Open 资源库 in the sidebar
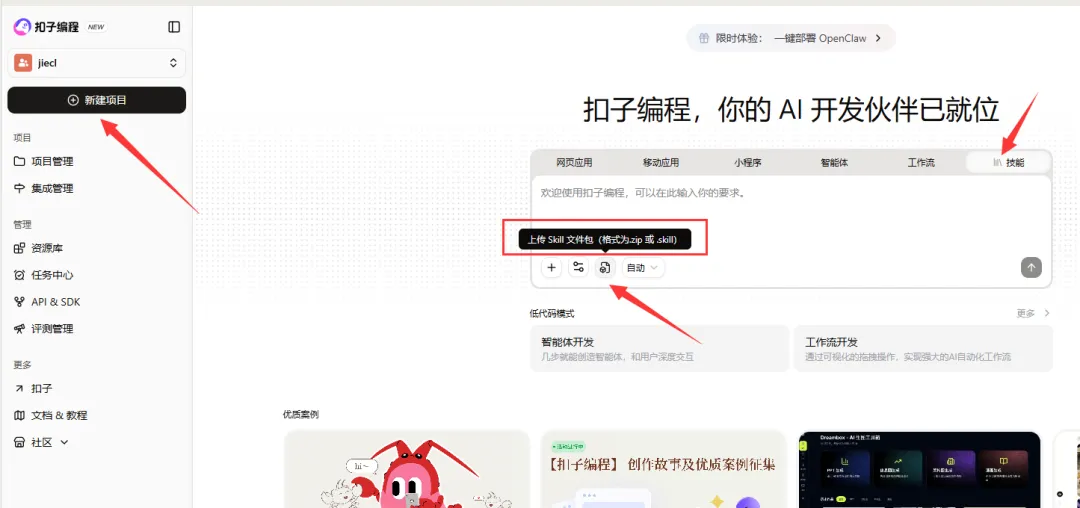This screenshot has width=1080, height=508. 47,248
